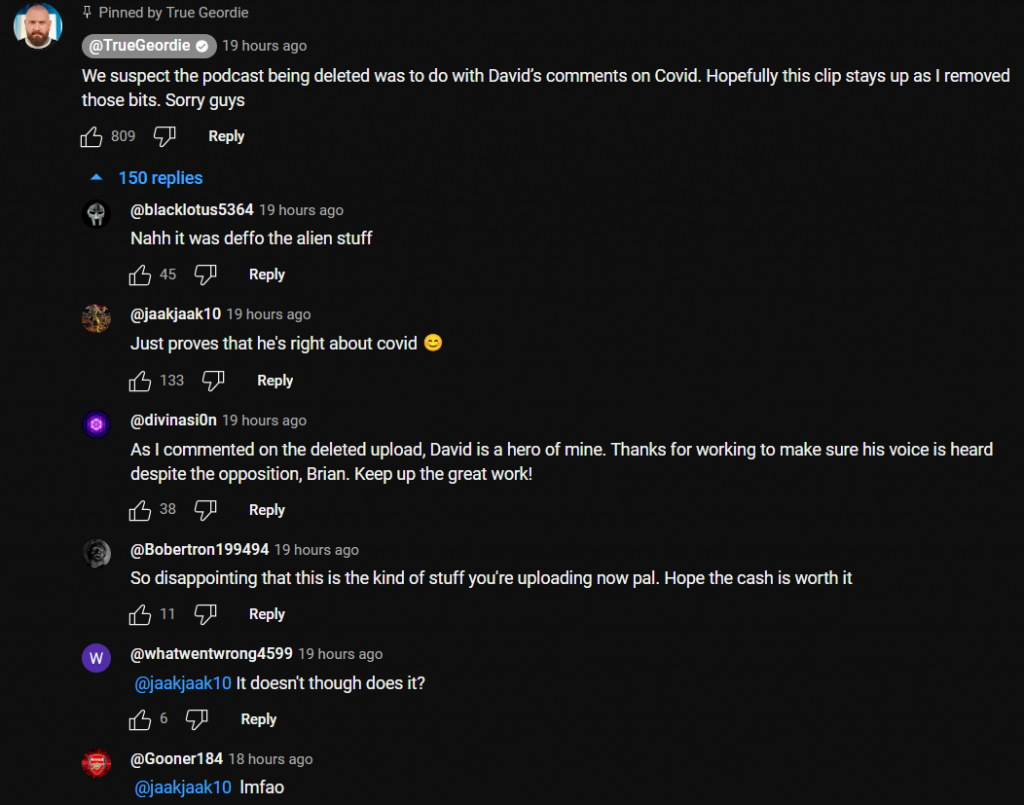Like jaakjaak10's covid reply
This screenshot has height=805, width=1024.
click(x=140, y=380)
